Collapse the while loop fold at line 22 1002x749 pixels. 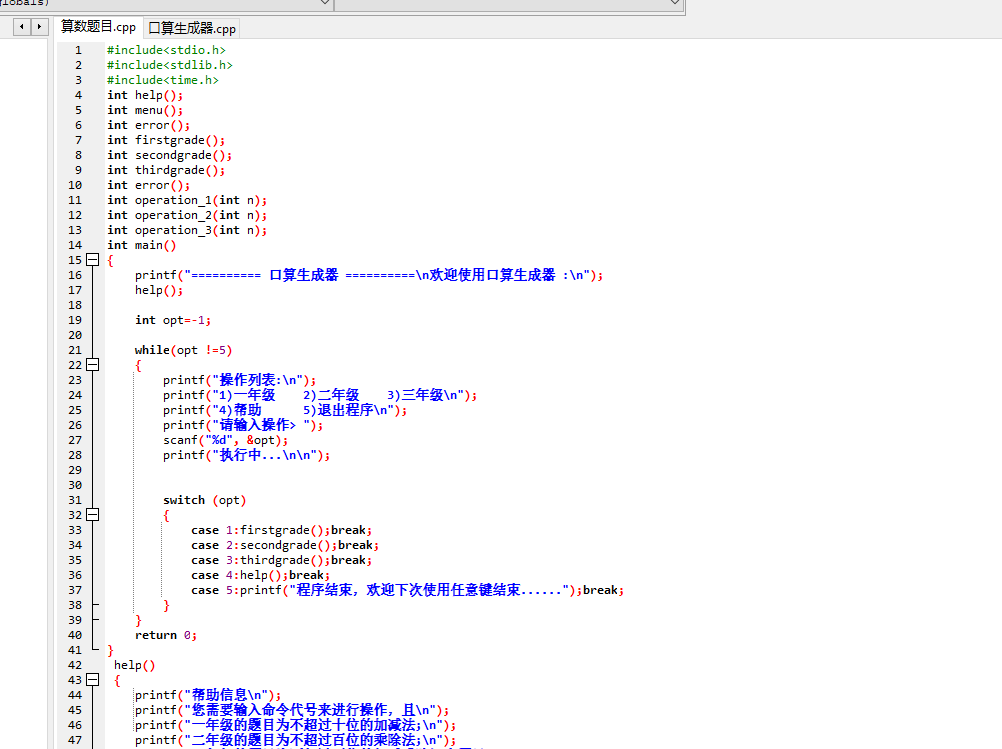pos(93,364)
